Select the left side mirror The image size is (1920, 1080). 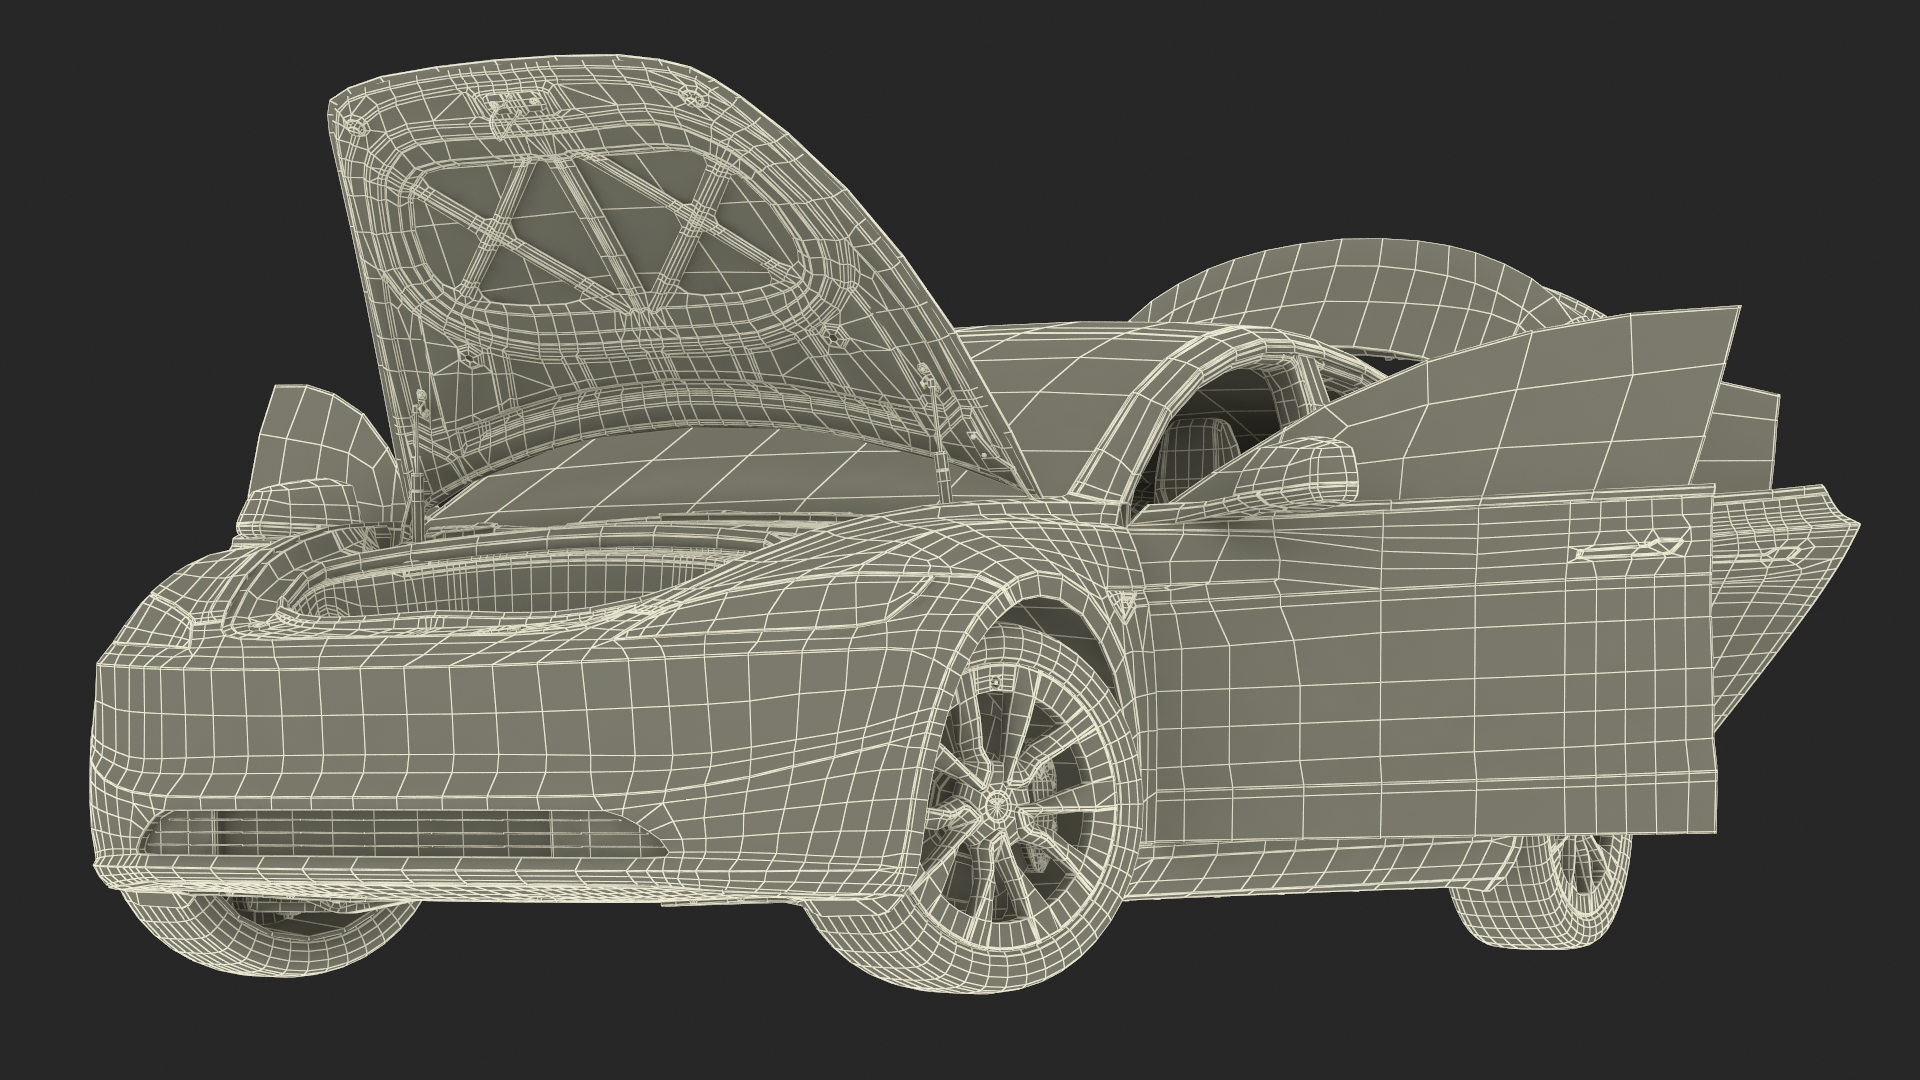point(300,505)
